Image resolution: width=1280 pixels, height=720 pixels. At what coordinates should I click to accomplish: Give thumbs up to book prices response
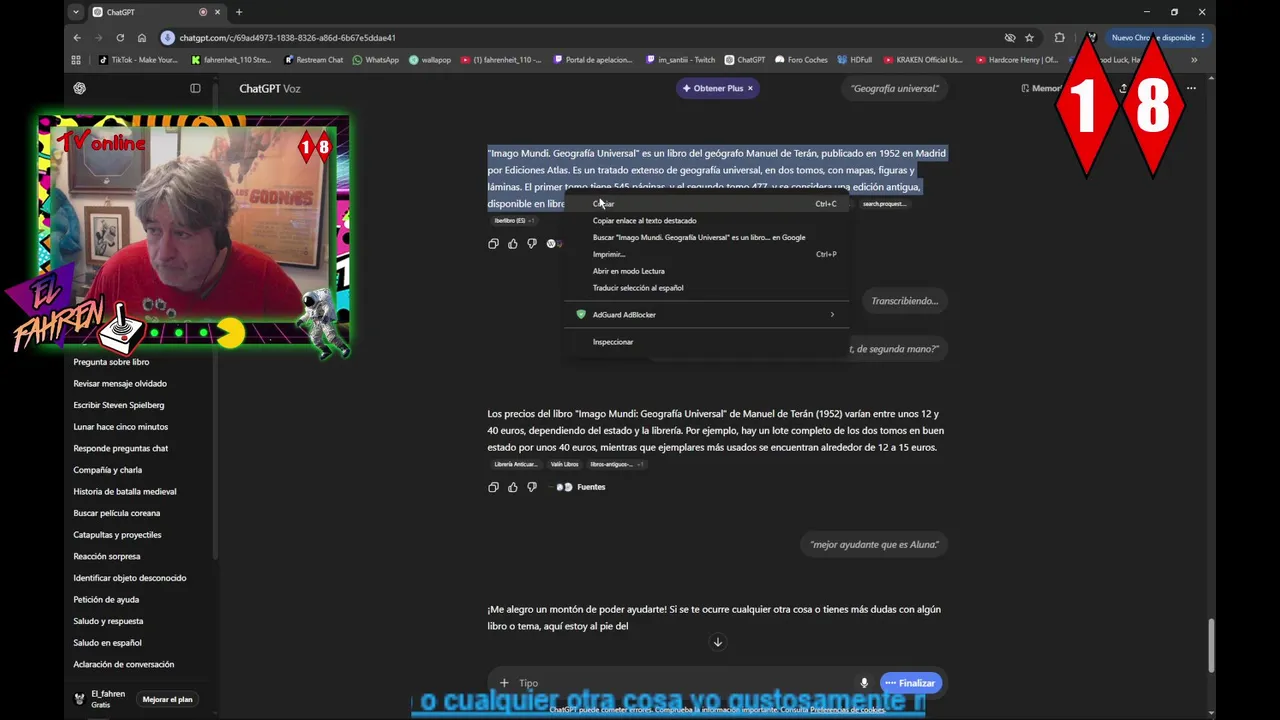pyautogui.click(x=513, y=487)
